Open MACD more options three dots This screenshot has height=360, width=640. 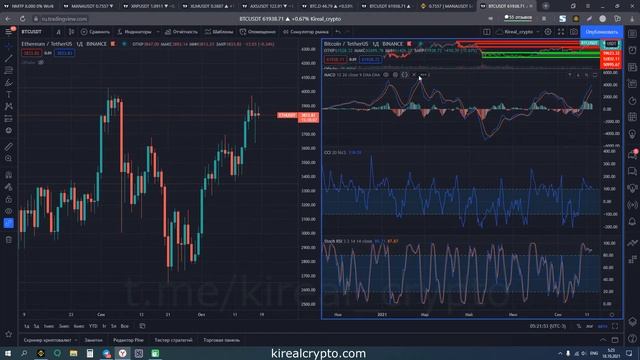pyautogui.click(x=424, y=75)
